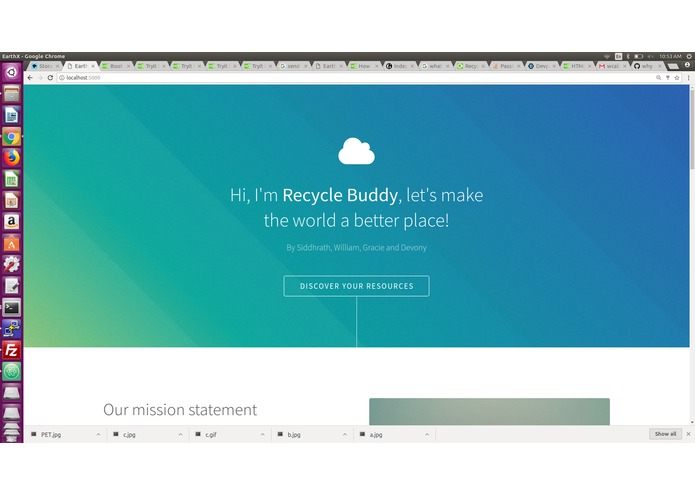The image size is (695, 494).
Task: Open the Amazon launcher icon
Action: (12, 222)
